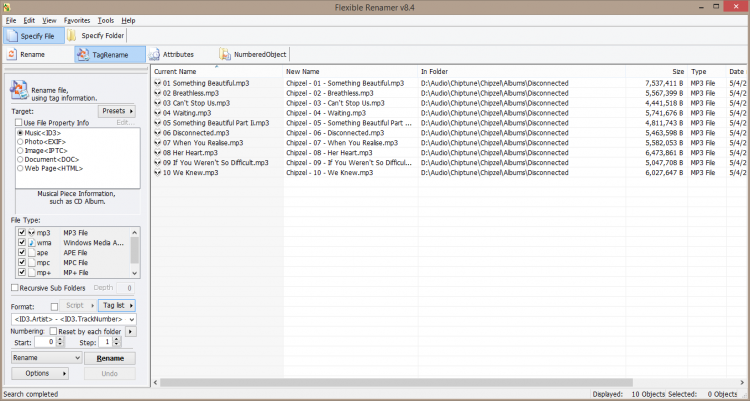The width and height of the screenshot is (750, 401).
Task: Open the Rename action combo box
Action: pos(46,358)
